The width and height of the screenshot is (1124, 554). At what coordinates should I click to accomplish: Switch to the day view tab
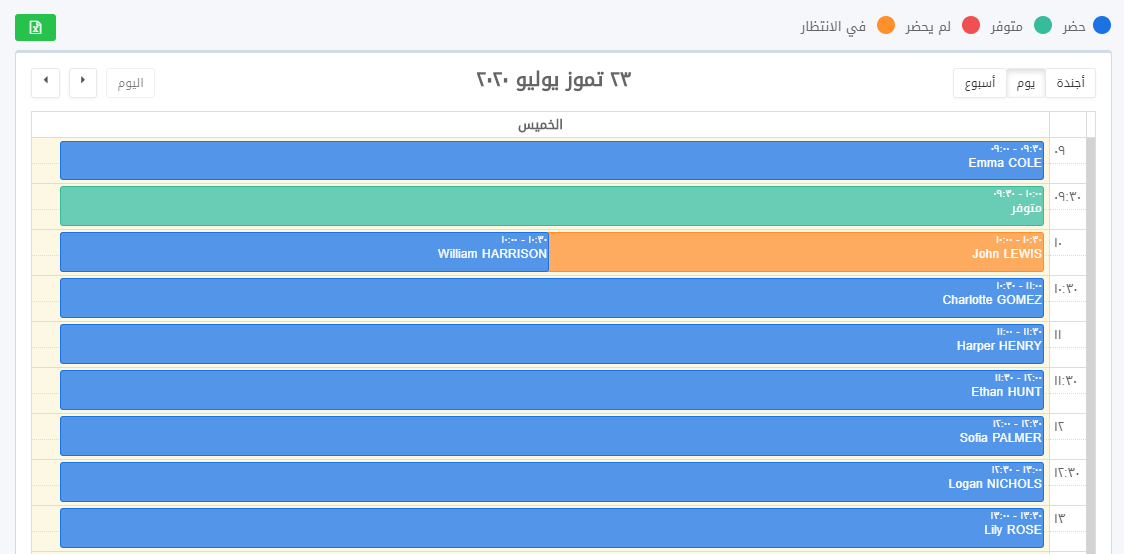[x=1026, y=83]
